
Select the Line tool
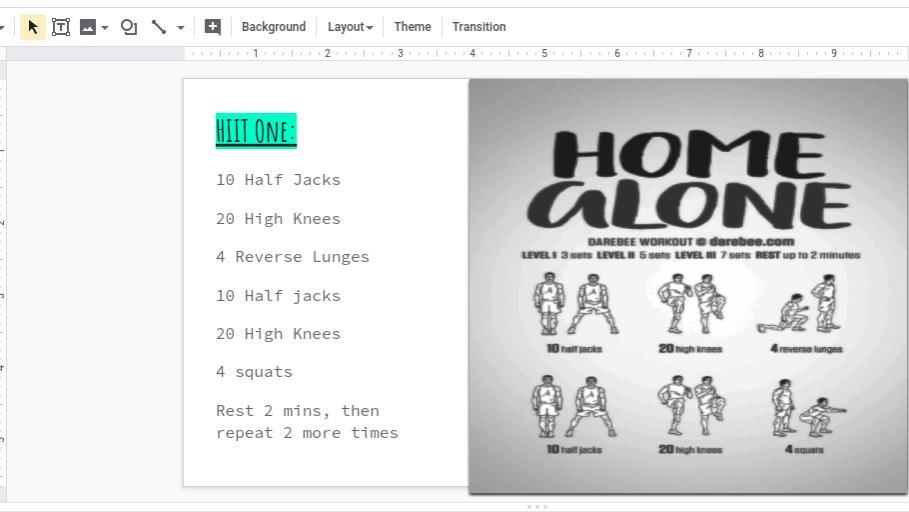click(159, 27)
